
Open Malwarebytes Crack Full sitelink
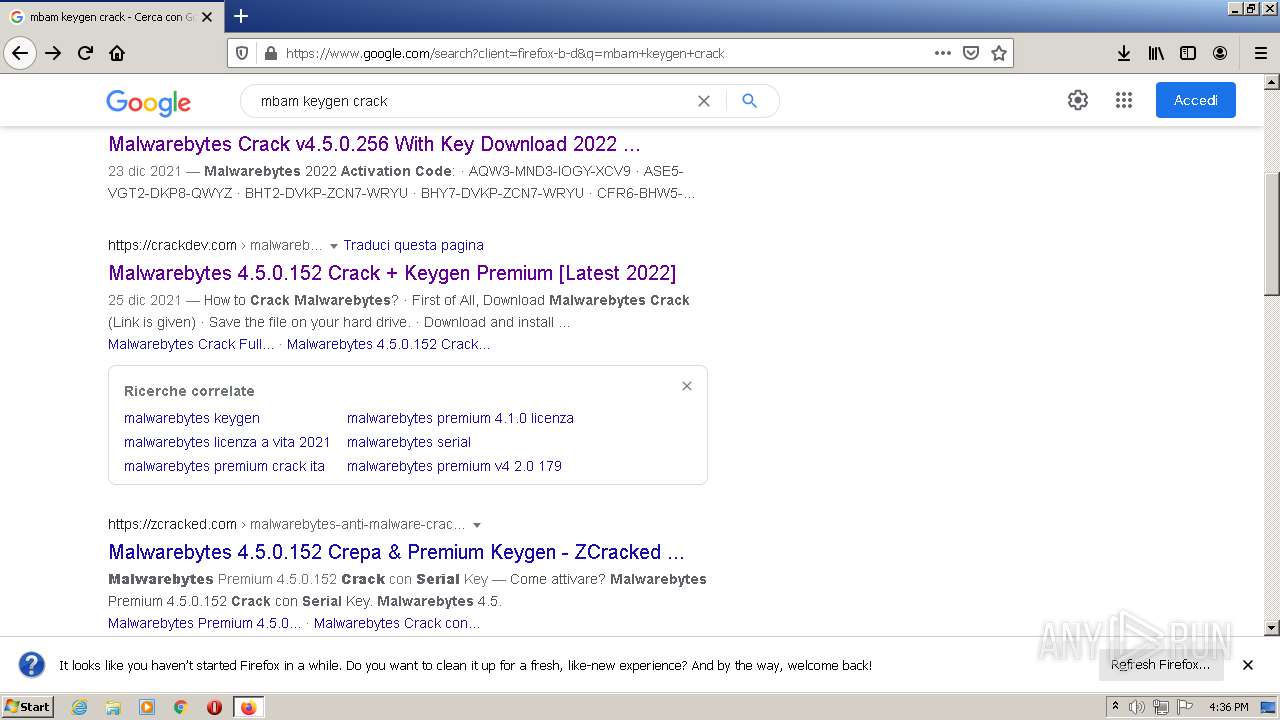tap(191, 344)
